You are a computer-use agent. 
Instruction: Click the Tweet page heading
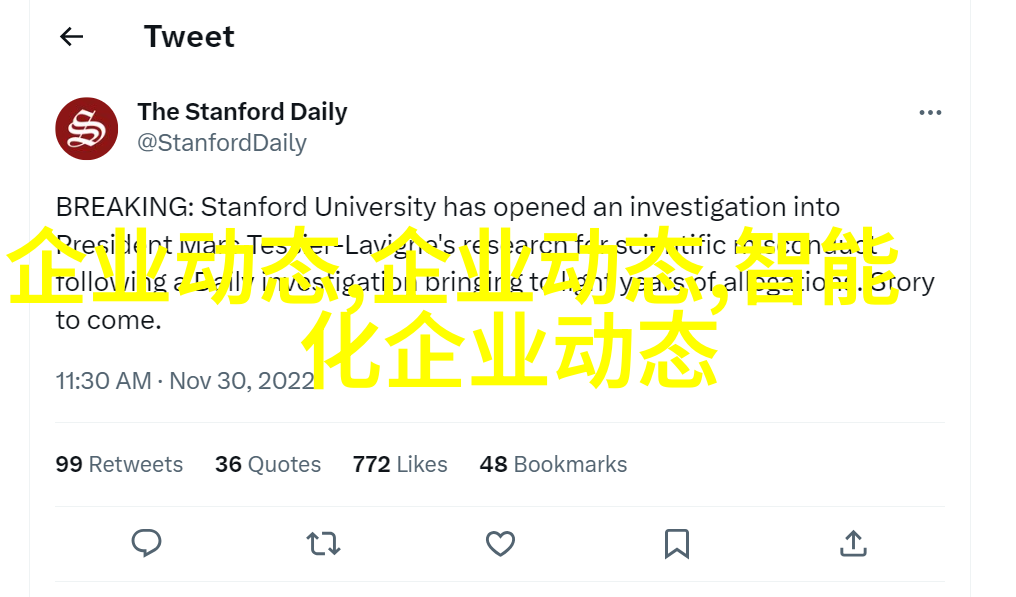[x=189, y=36]
